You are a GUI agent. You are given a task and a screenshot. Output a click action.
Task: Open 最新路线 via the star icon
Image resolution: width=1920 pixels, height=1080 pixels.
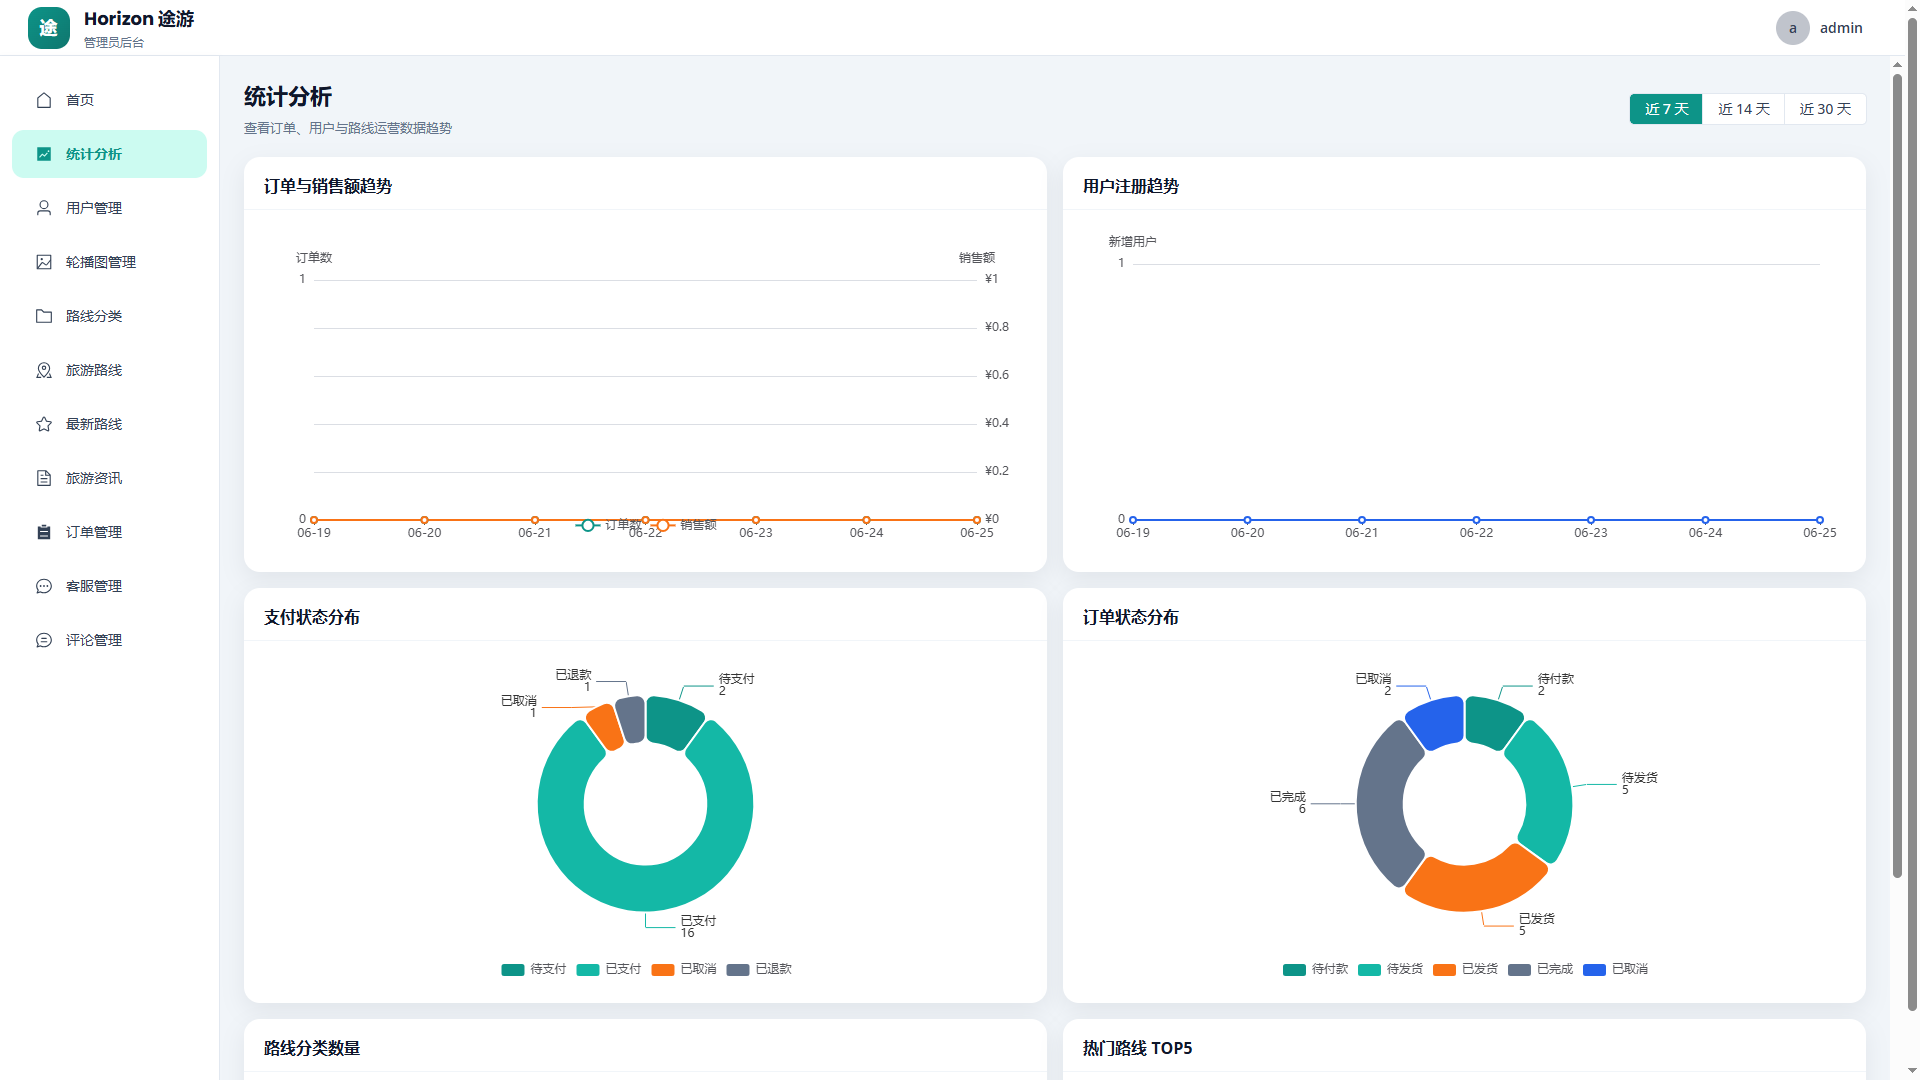click(44, 424)
